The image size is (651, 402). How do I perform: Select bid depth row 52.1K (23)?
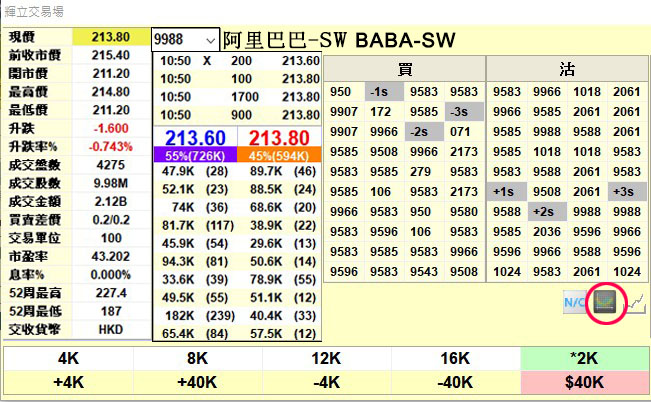pos(195,189)
